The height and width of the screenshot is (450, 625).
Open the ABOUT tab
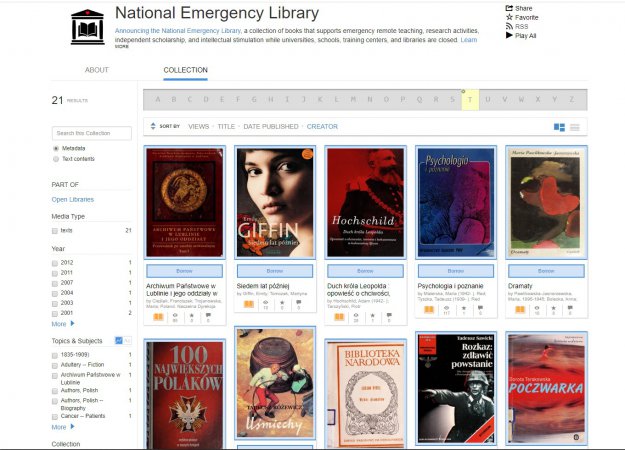(97, 70)
